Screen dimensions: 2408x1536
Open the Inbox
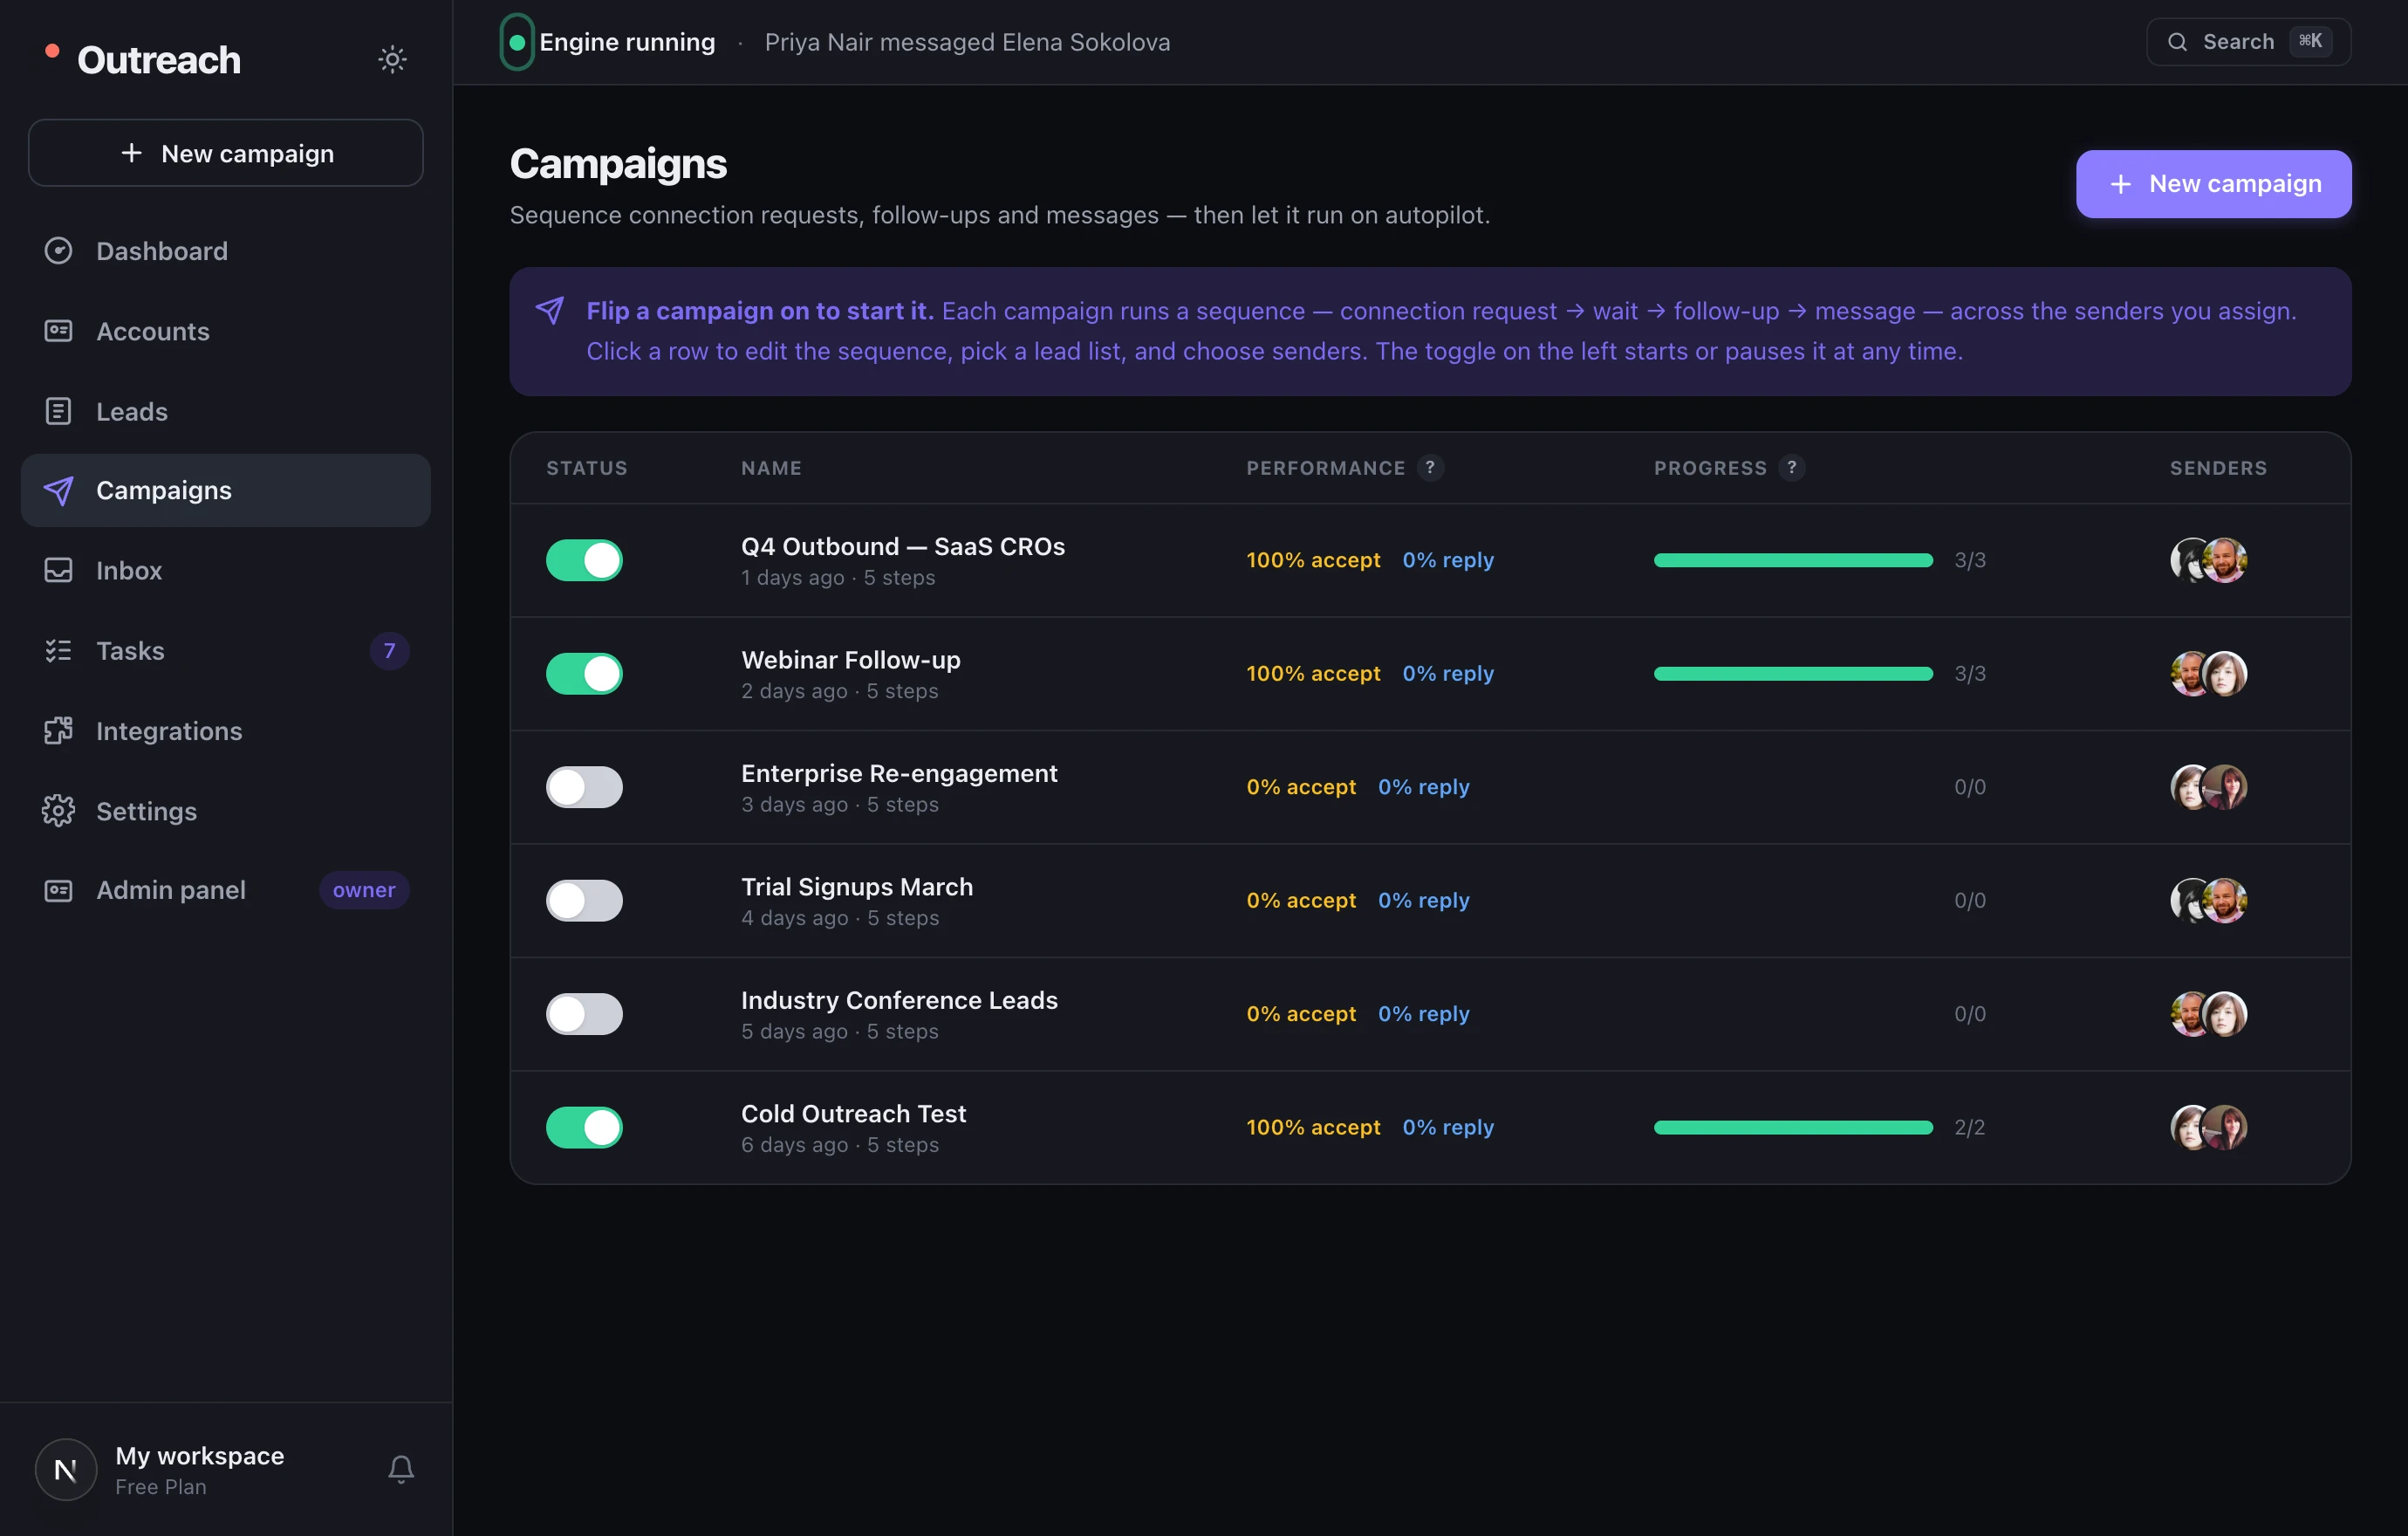tap(226, 570)
